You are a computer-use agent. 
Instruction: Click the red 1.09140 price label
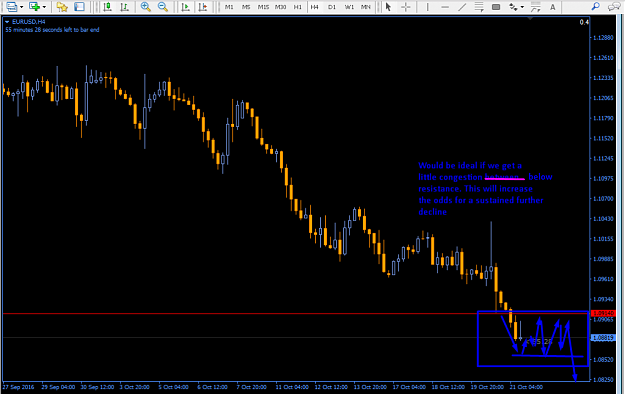(603, 313)
